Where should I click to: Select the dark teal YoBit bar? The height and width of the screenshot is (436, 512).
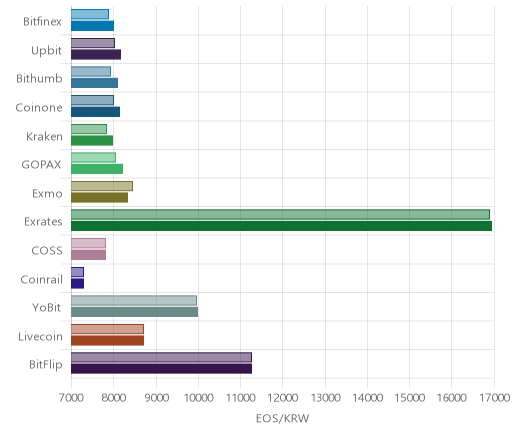[x=134, y=312]
